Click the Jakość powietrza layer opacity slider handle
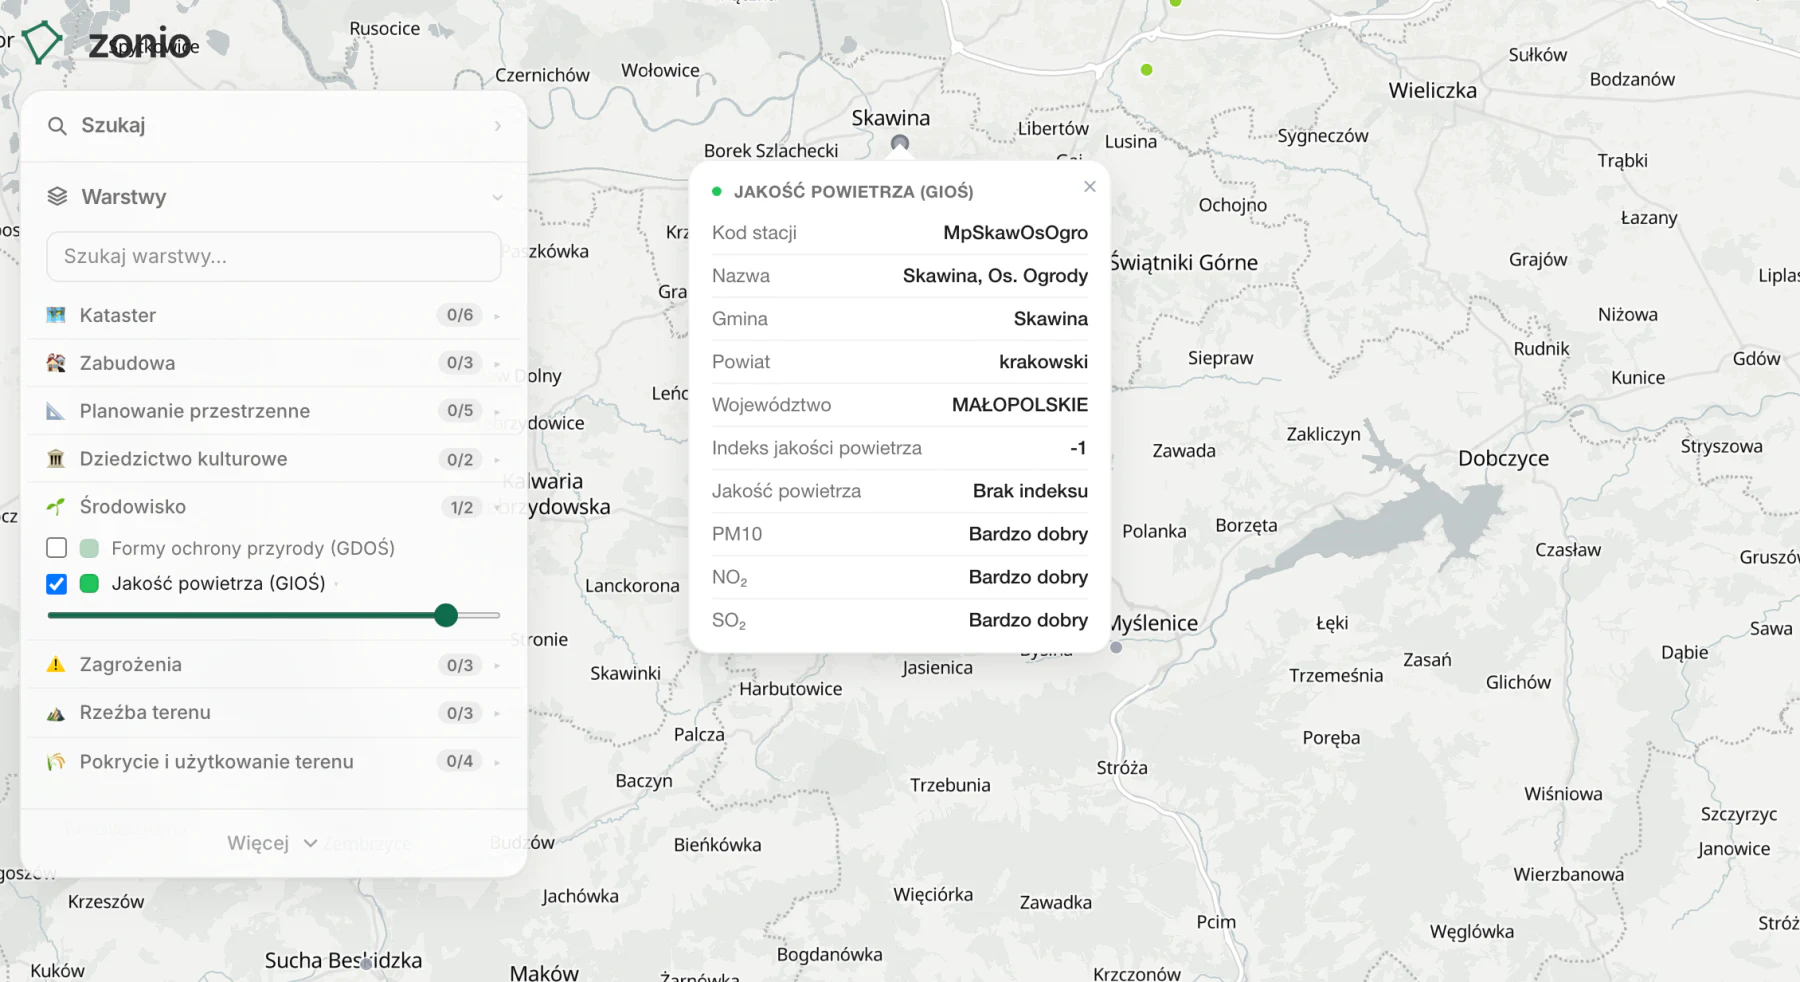 click(x=446, y=615)
